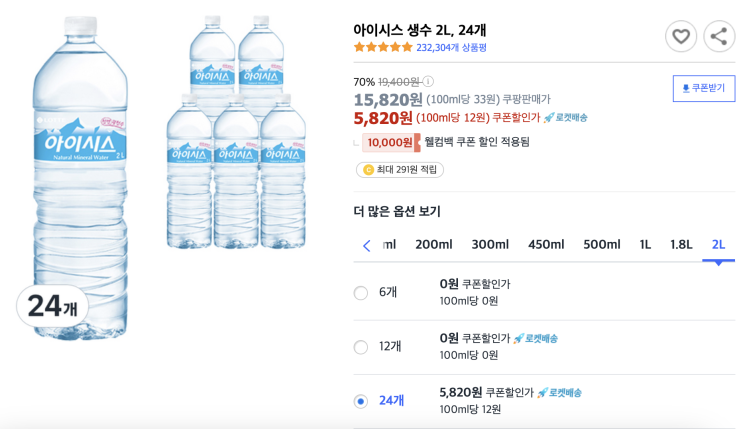Click the 24개 quantity badge on product image

point(52,306)
